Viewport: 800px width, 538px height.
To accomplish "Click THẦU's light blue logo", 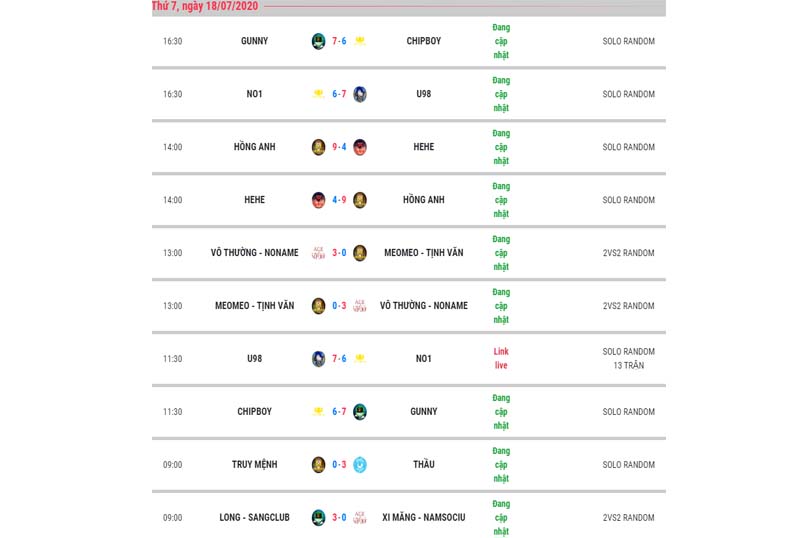I will coord(360,464).
